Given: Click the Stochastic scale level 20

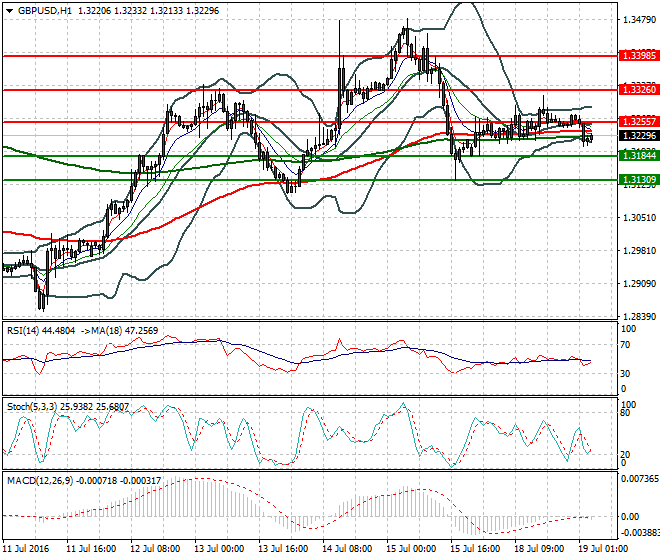Looking at the screenshot, I should pyautogui.click(x=625, y=455).
